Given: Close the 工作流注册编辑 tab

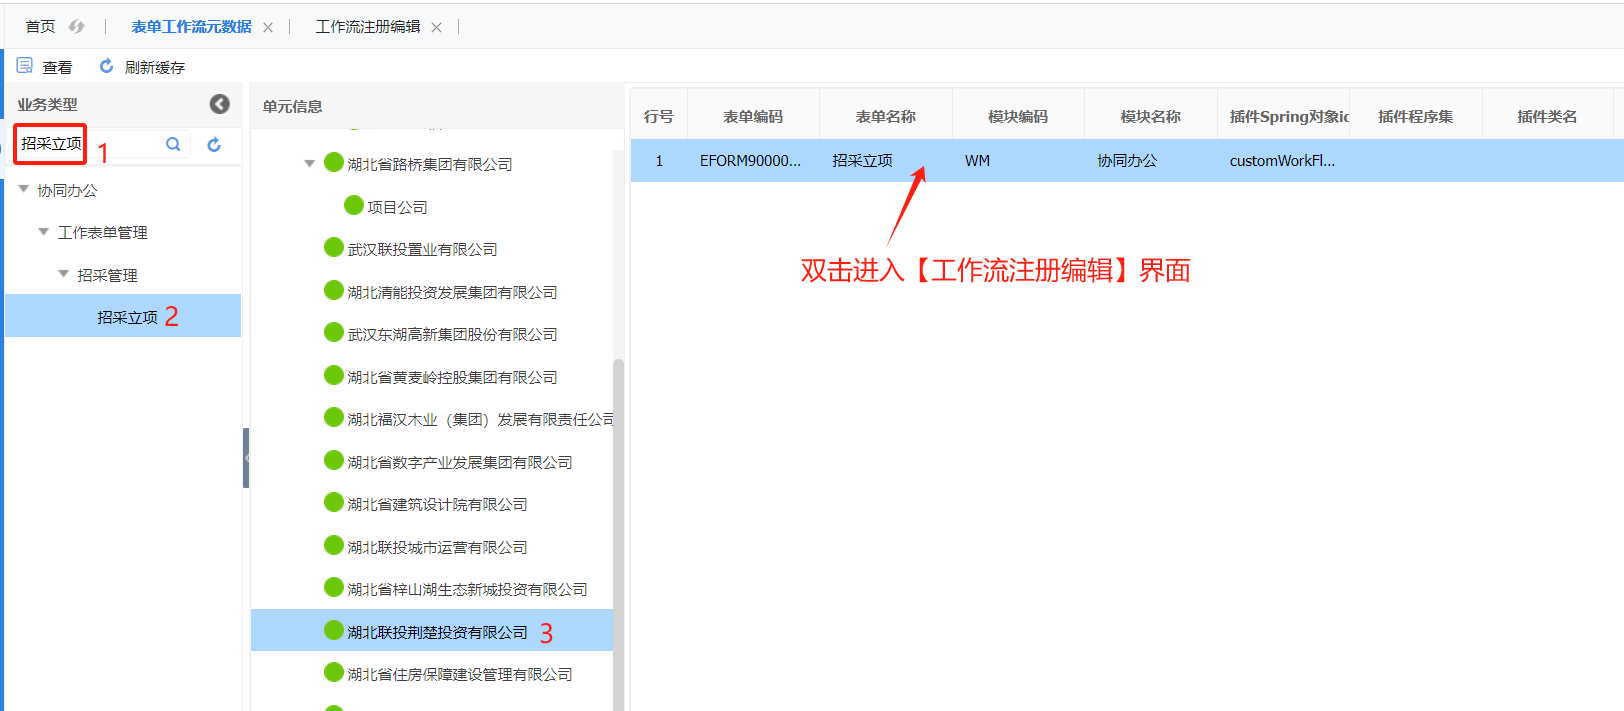Looking at the screenshot, I should 436,27.
